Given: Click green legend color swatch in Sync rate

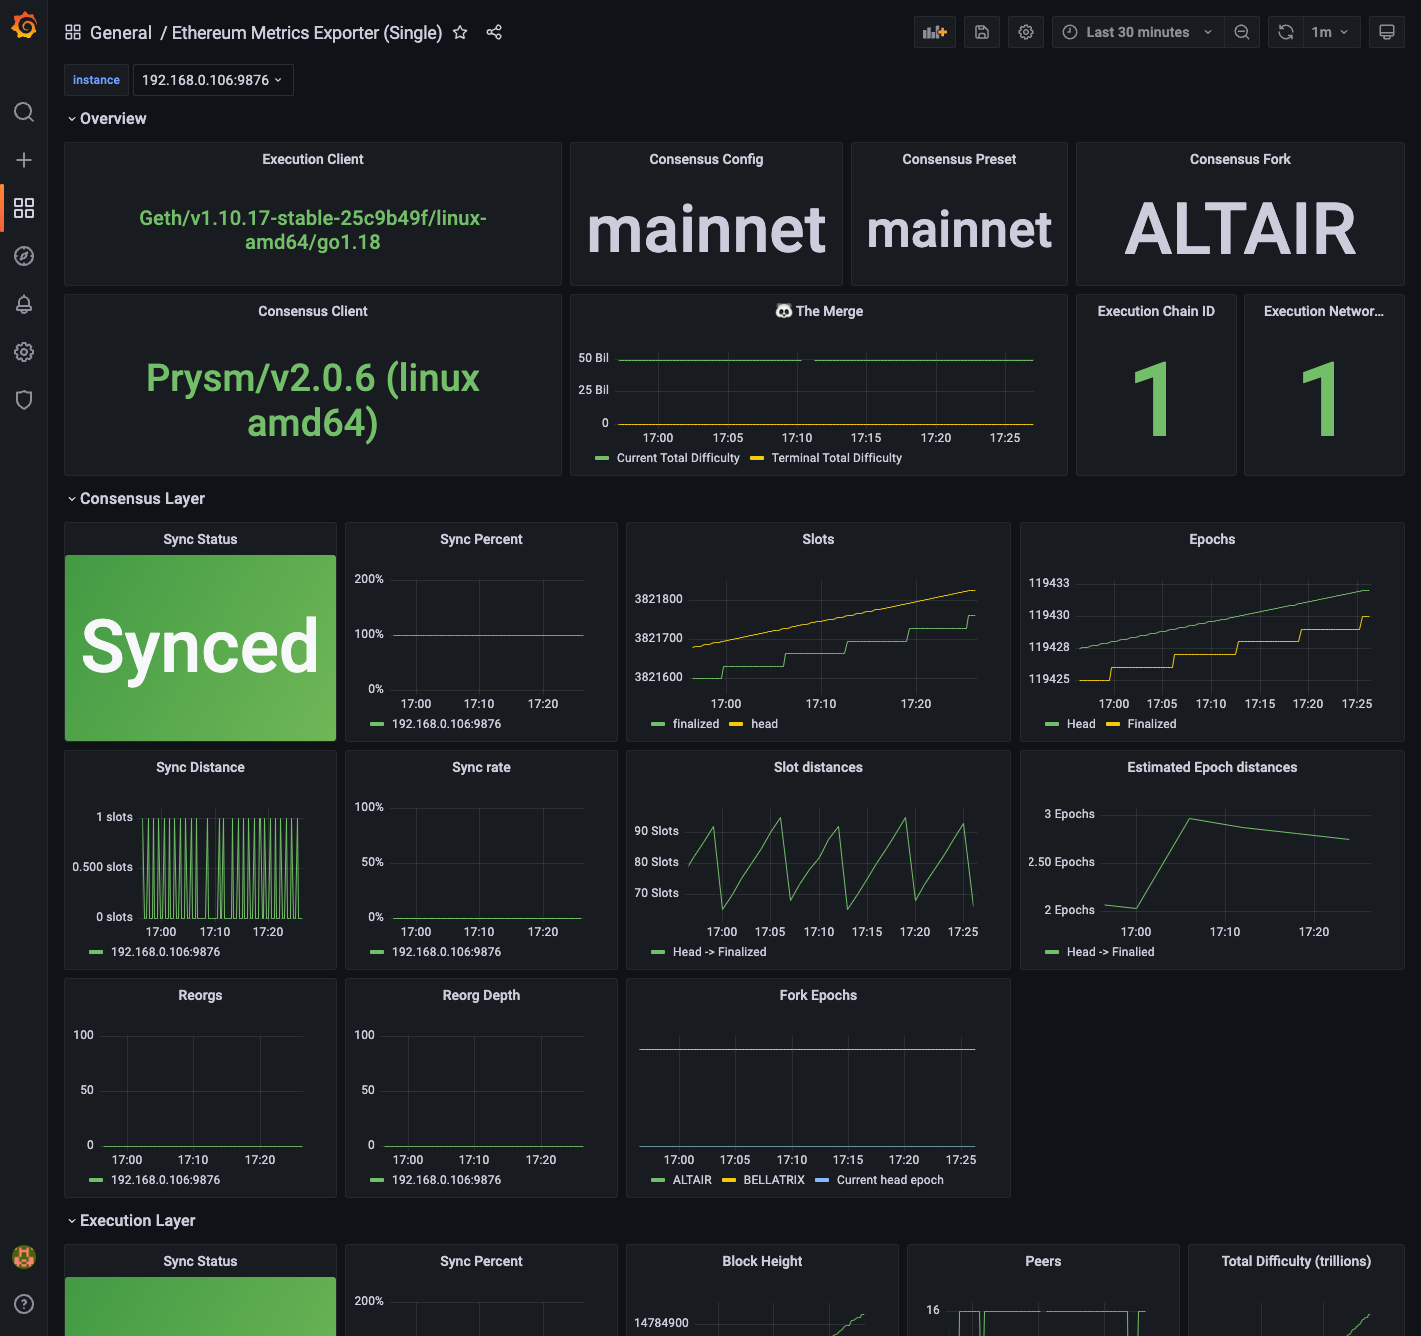Looking at the screenshot, I should [377, 952].
